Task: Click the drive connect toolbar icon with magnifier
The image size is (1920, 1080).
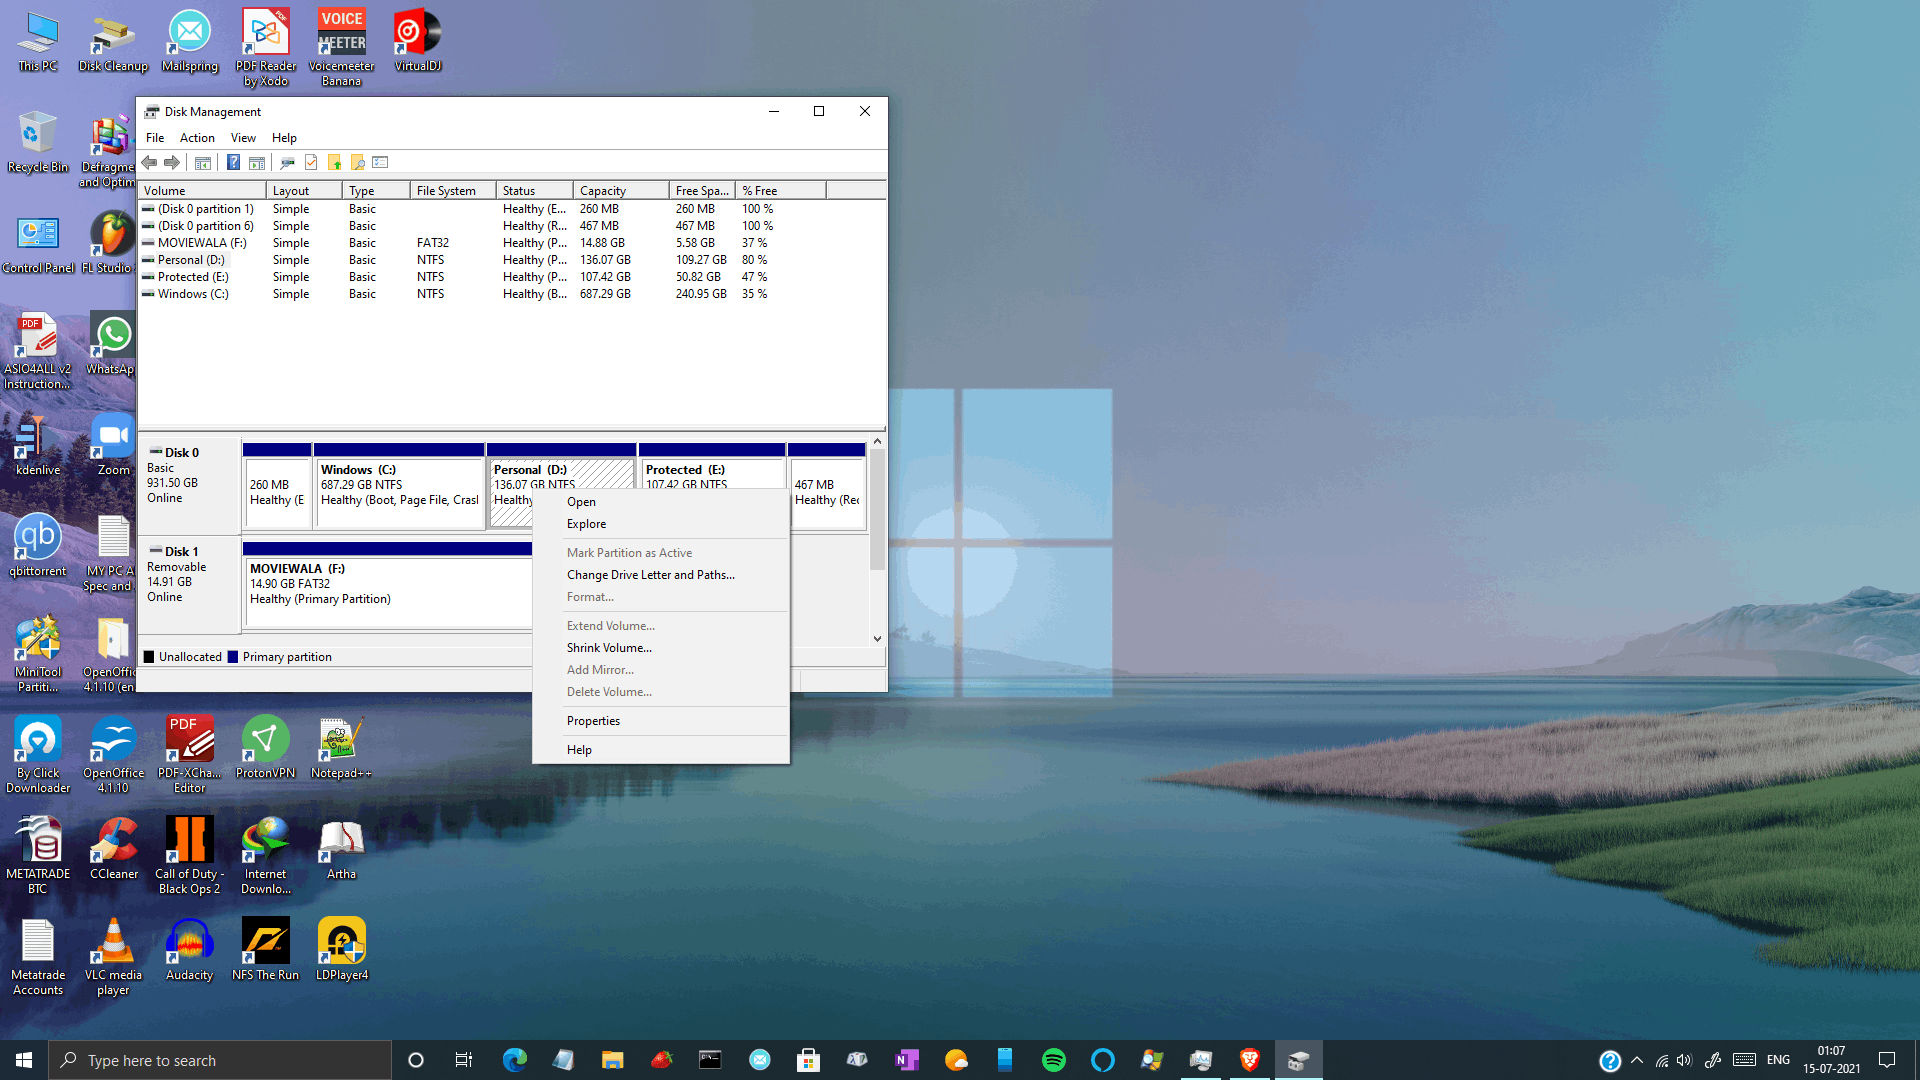Action: tap(287, 162)
